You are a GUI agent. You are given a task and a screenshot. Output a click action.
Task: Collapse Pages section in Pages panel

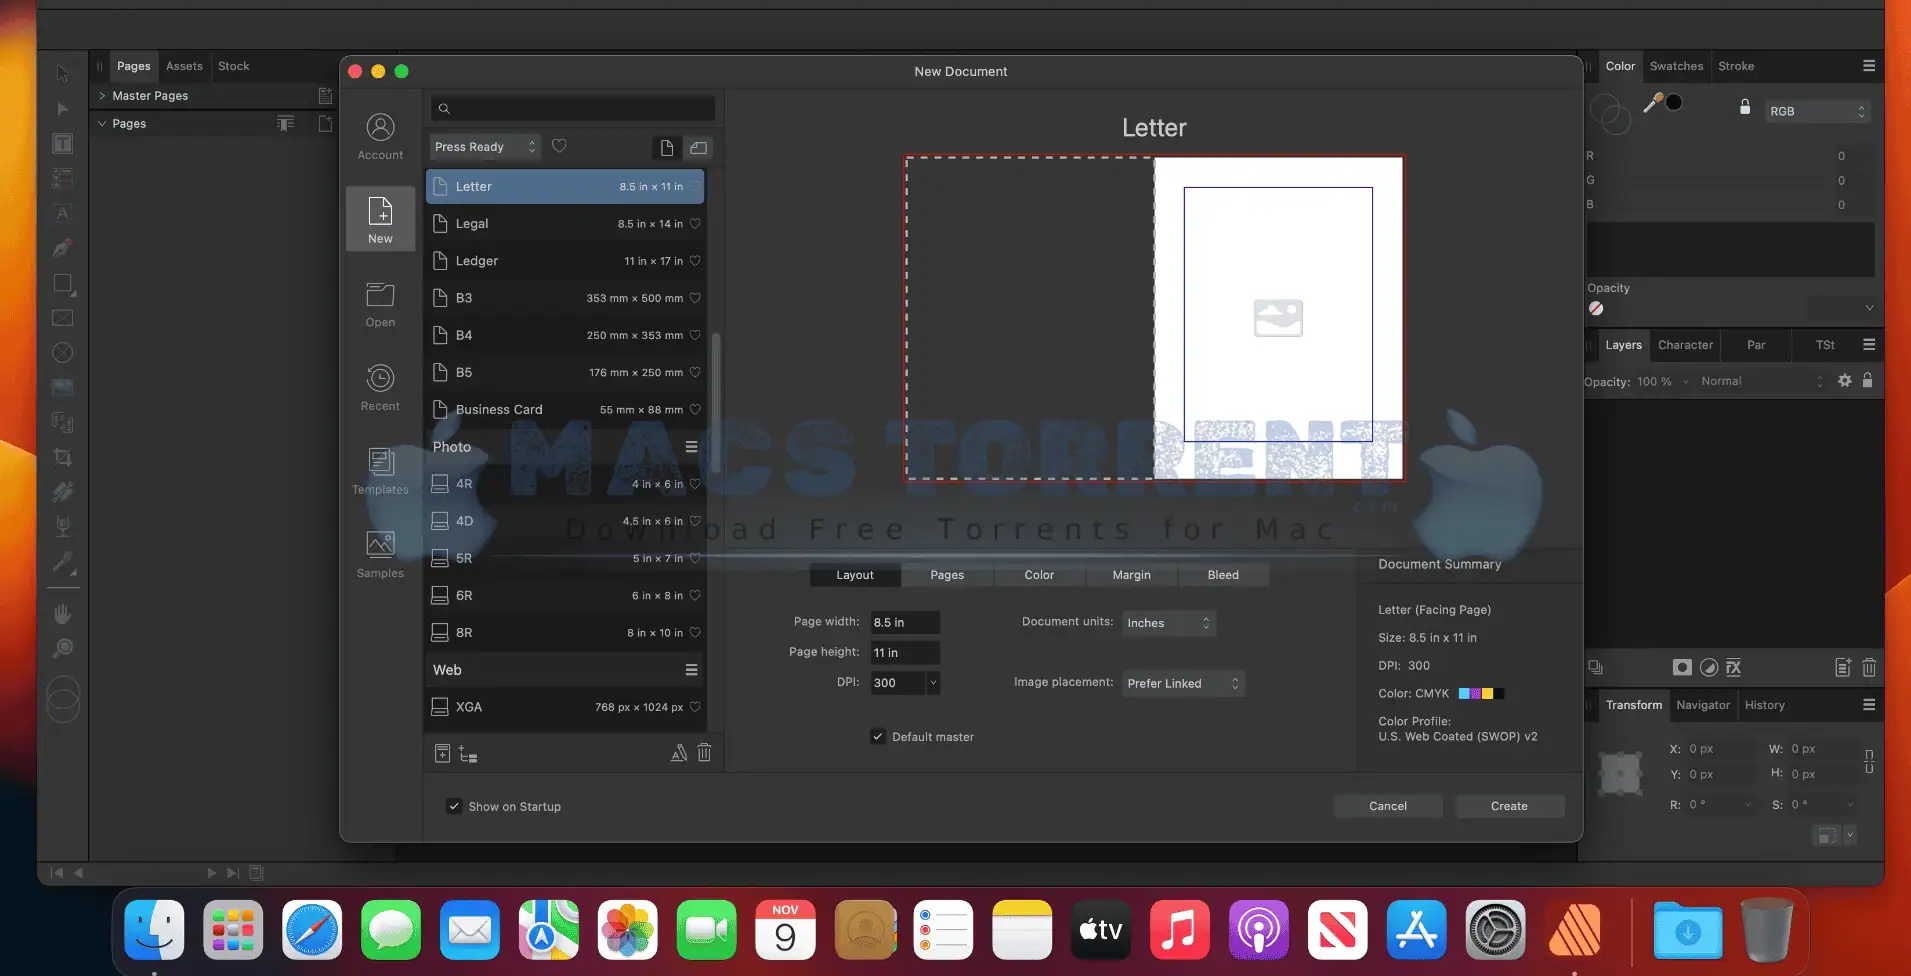point(102,124)
